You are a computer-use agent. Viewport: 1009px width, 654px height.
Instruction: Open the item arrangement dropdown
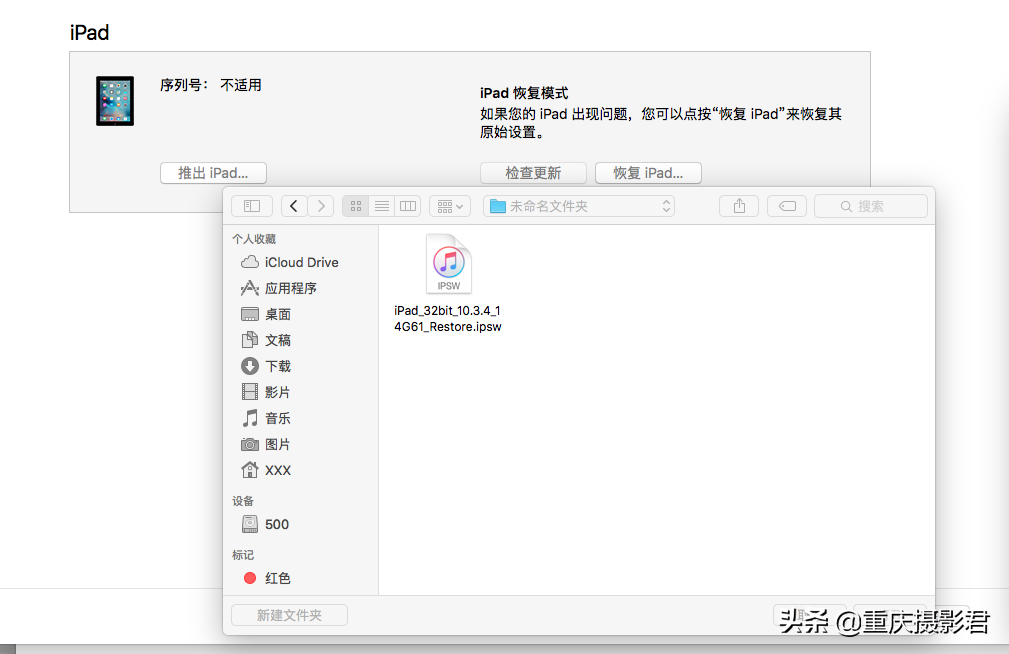point(450,206)
